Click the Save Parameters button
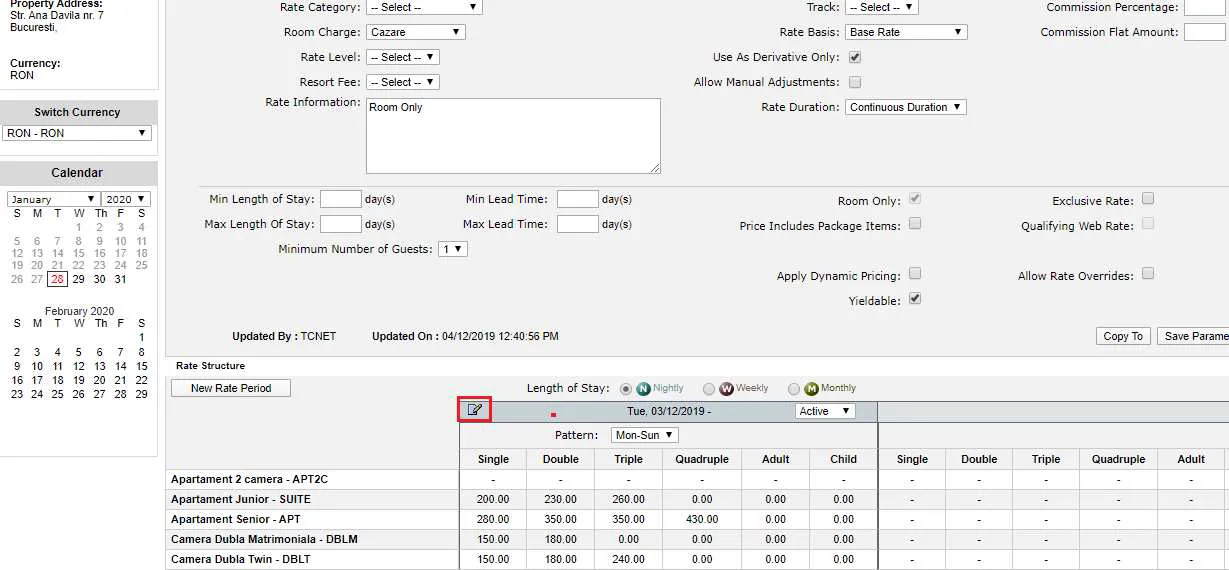Screen dimensions: 1229x570 1194,336
